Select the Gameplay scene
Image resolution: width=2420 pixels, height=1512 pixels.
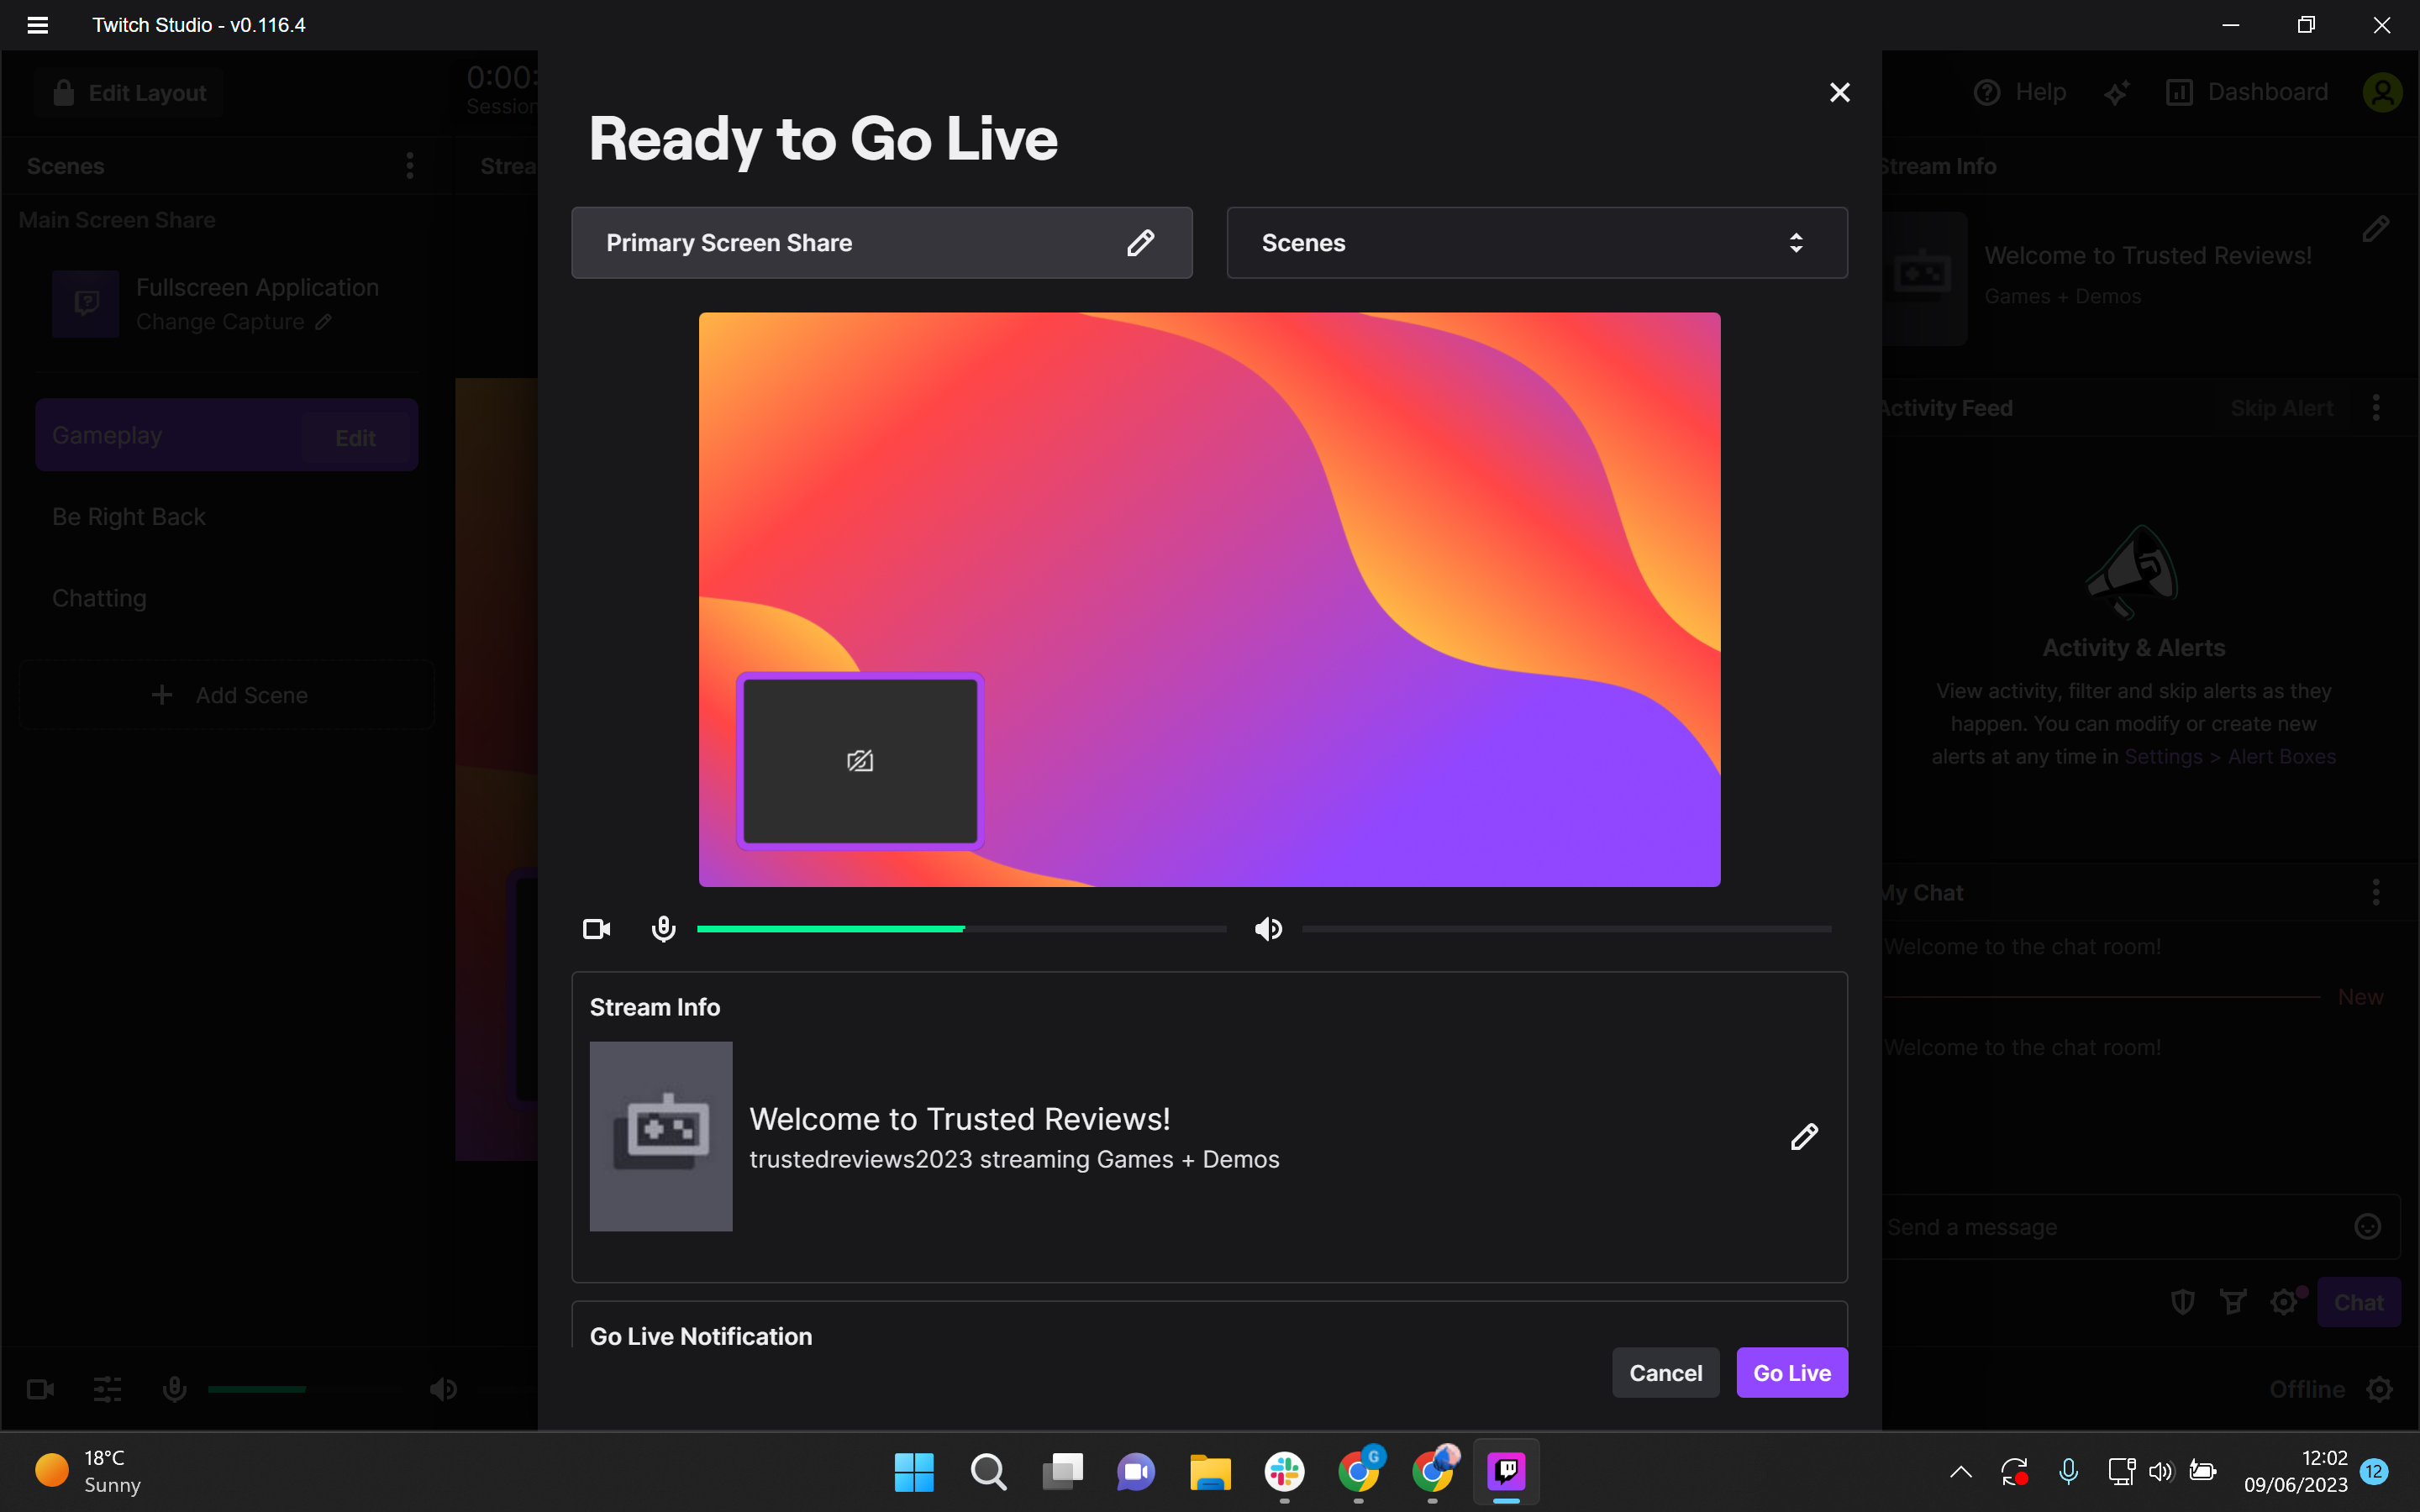tap(226, 435)
